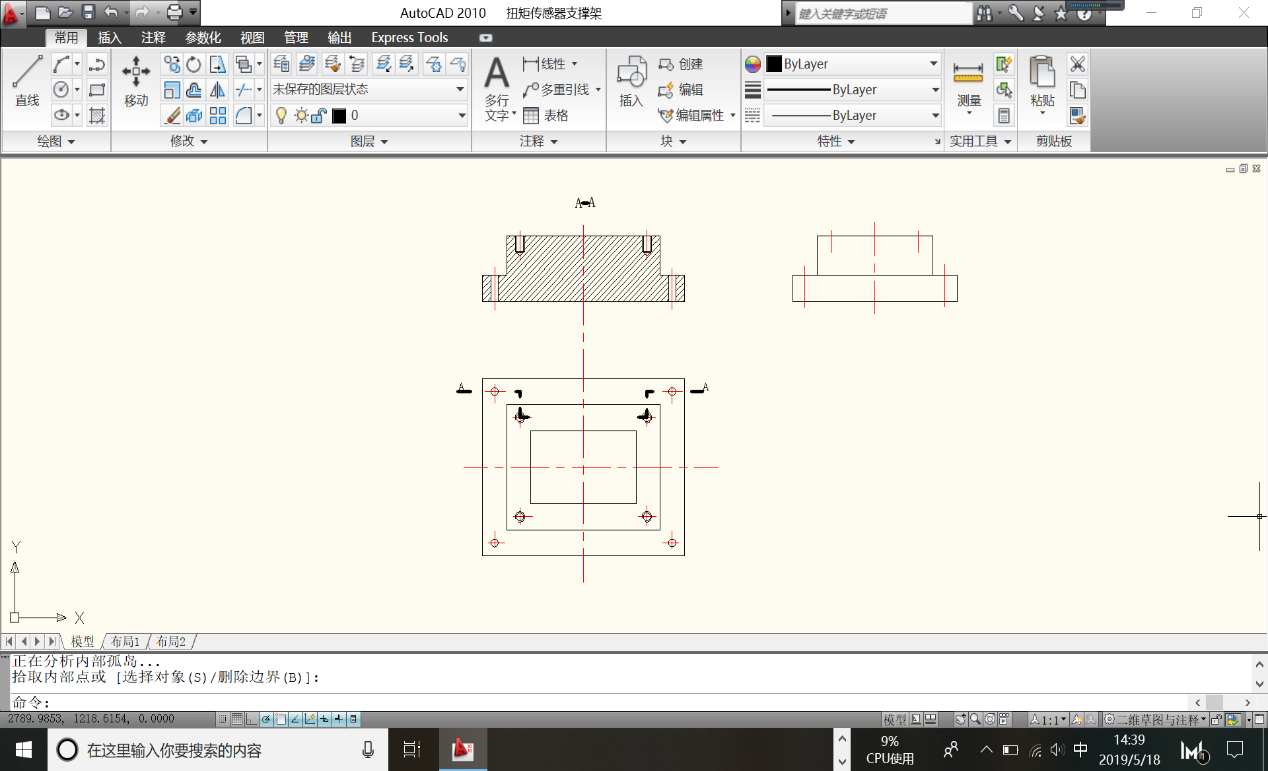
Task: Click the black layer color swatch
Action: coord(339,116)
